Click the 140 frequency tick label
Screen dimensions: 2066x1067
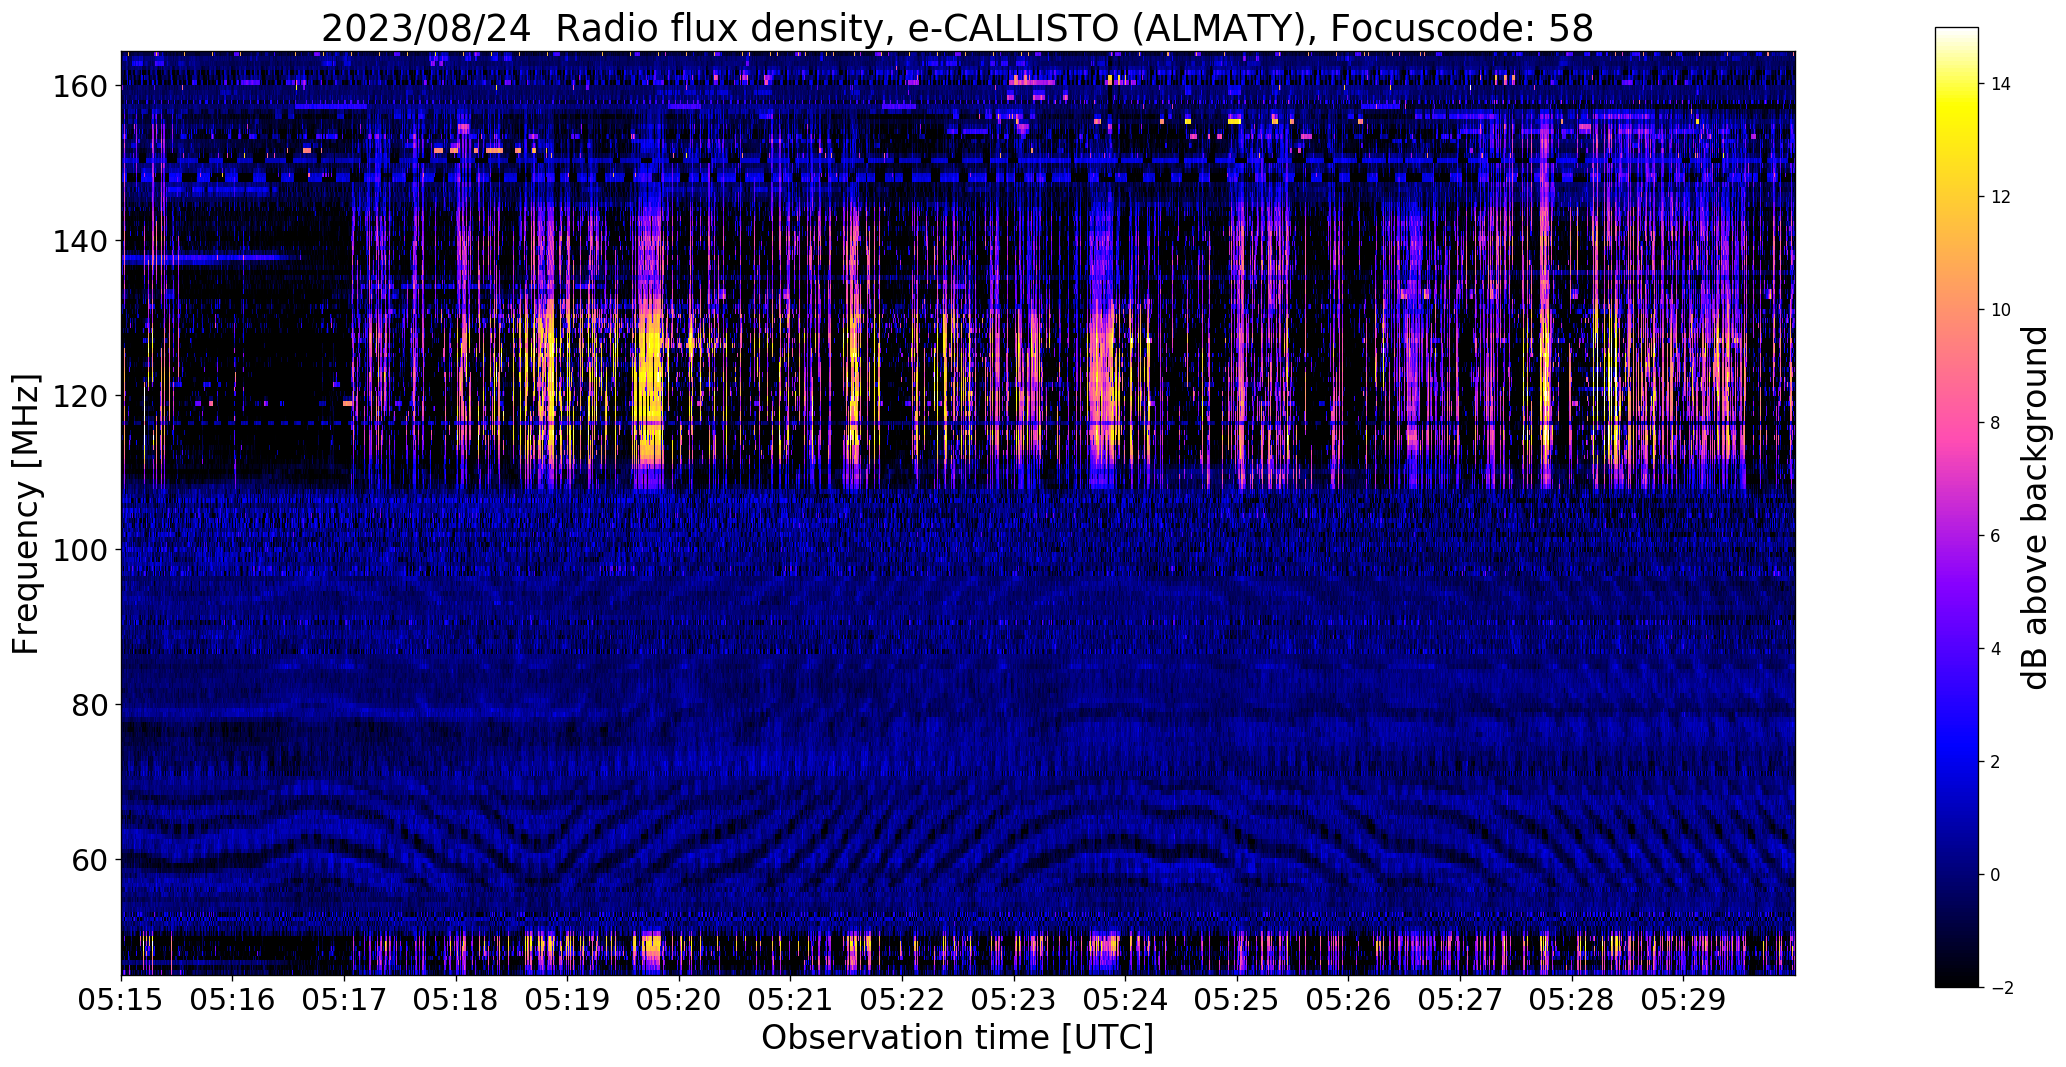[79, 241]
